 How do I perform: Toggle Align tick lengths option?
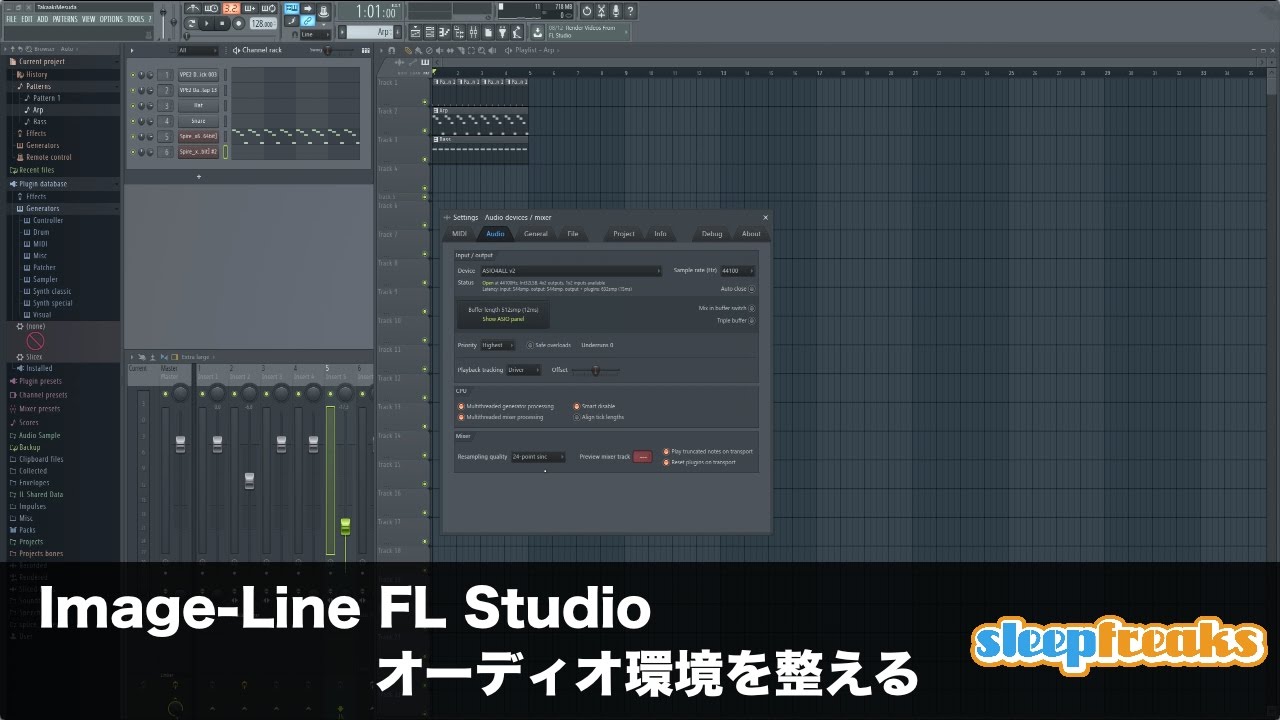point(576,417)
